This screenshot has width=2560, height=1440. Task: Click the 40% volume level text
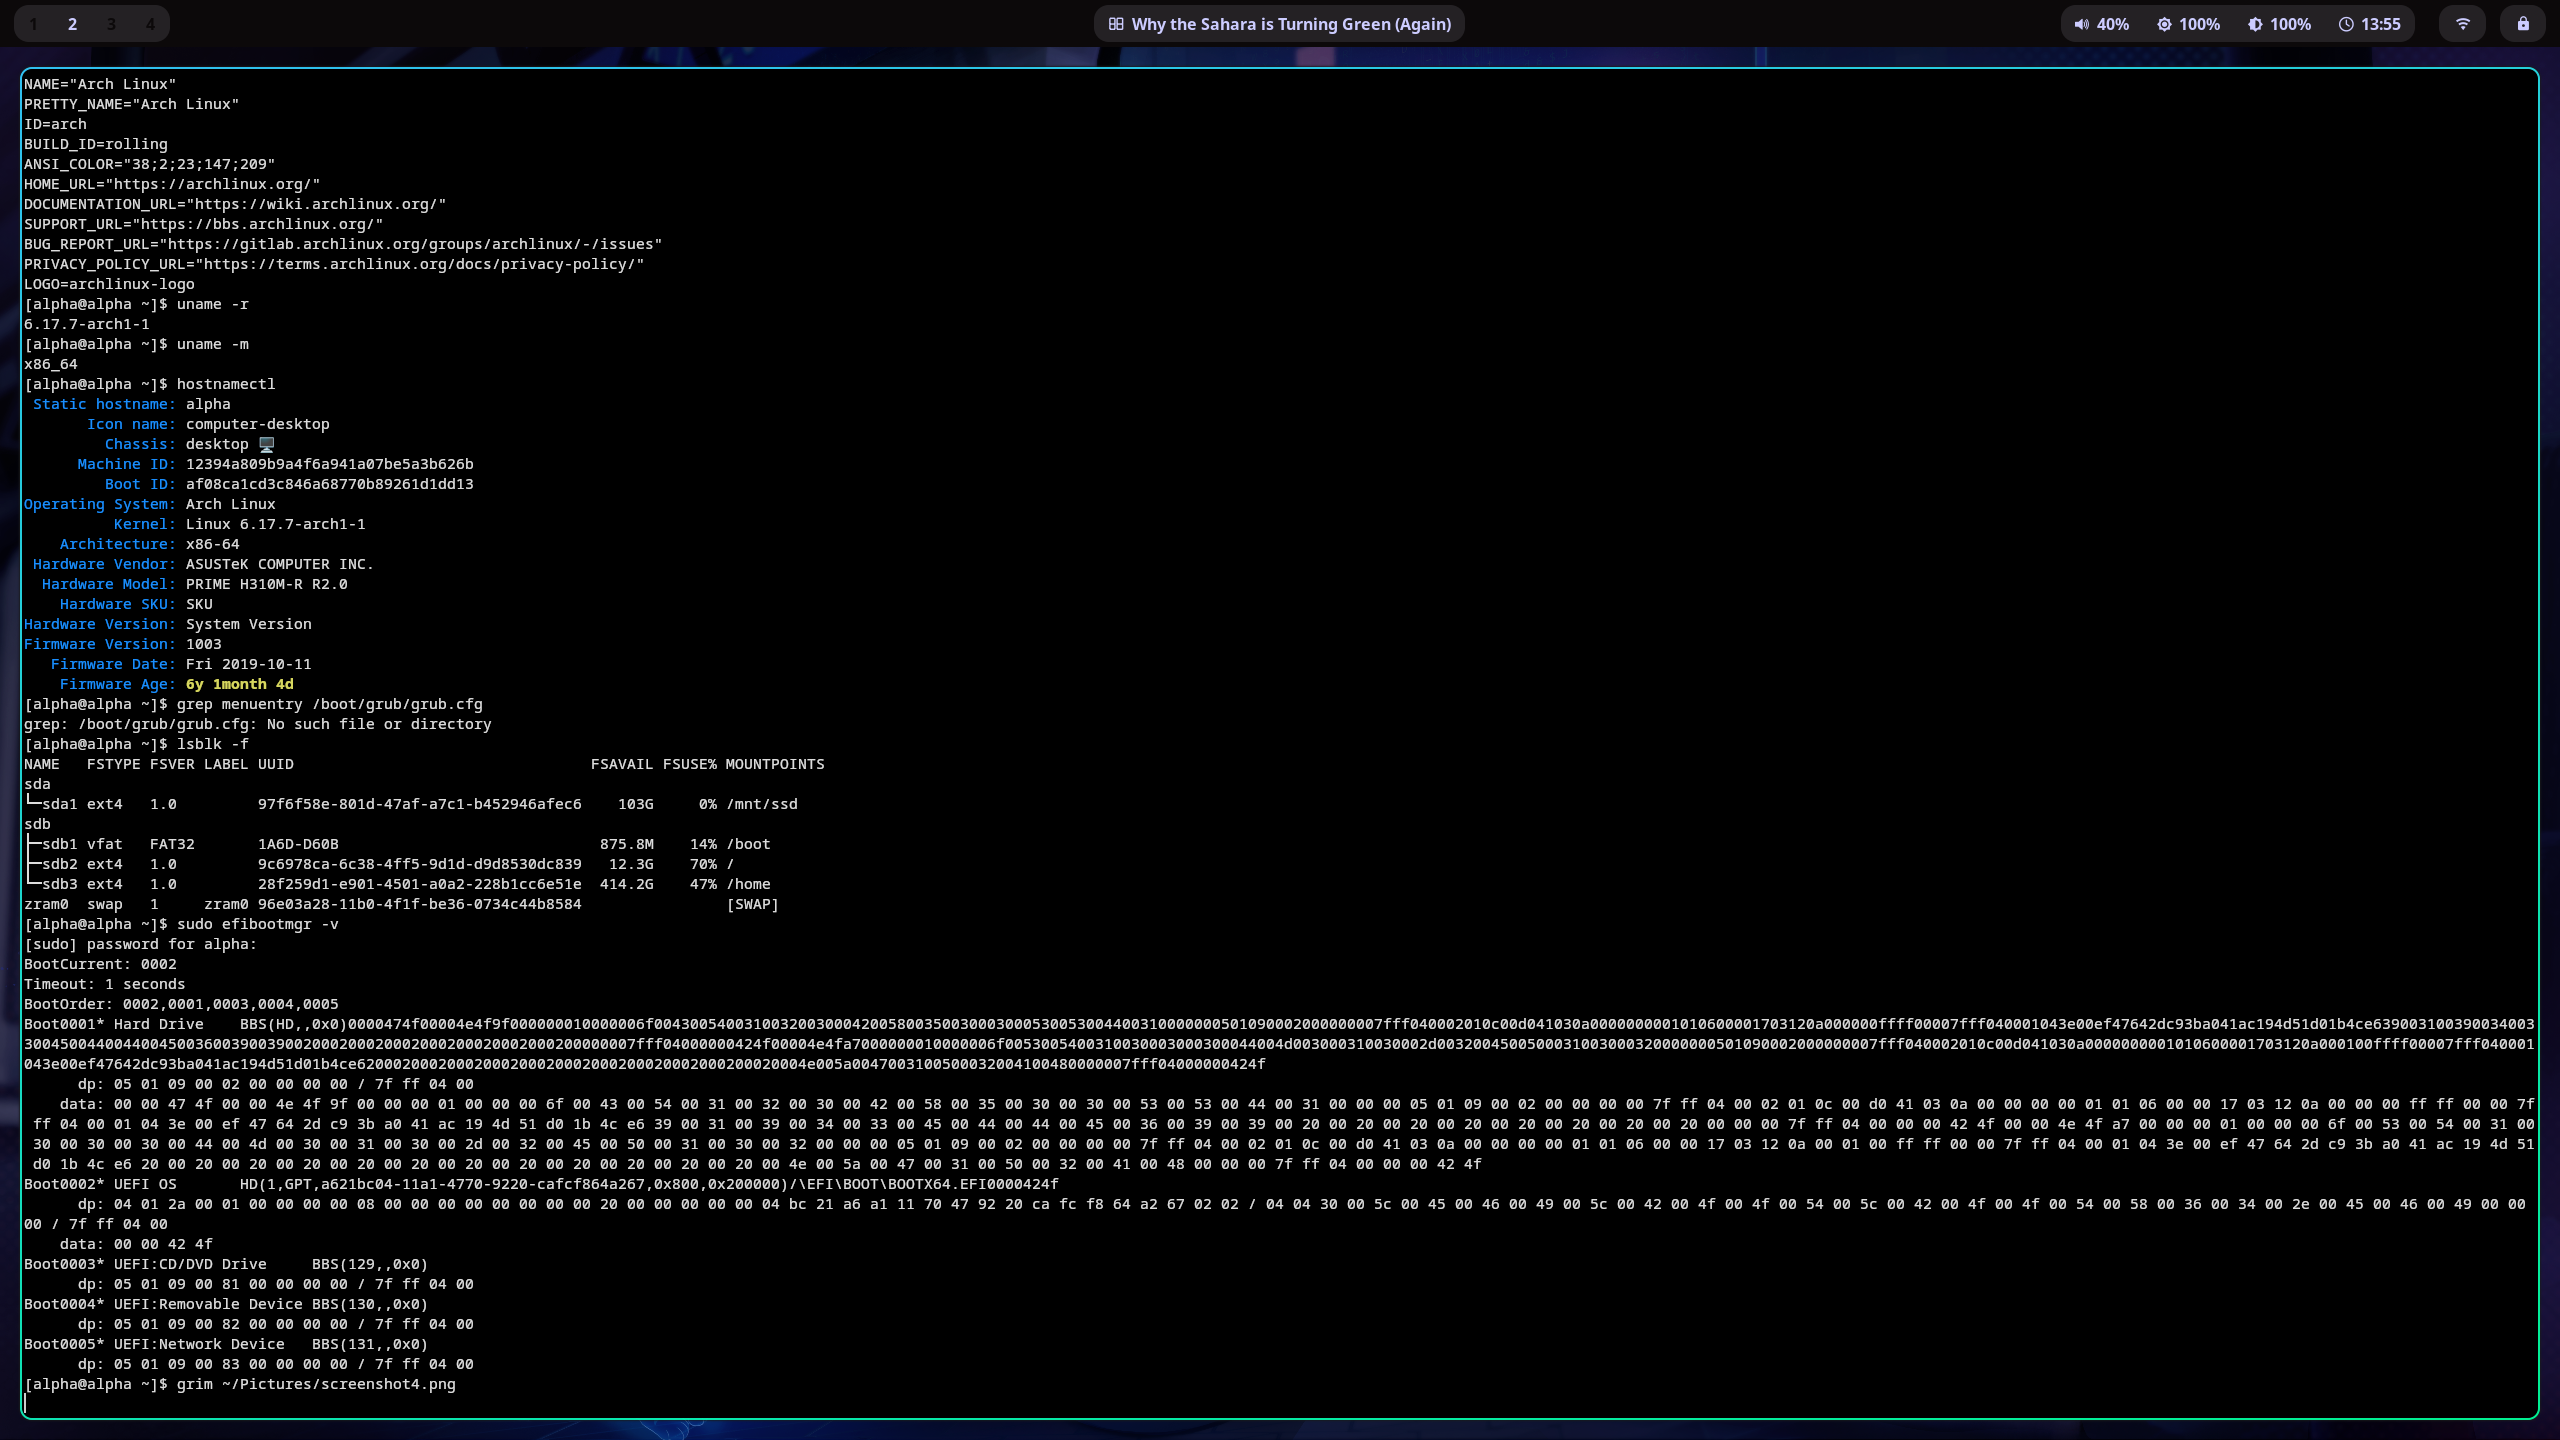click(x=2112, y=24)
